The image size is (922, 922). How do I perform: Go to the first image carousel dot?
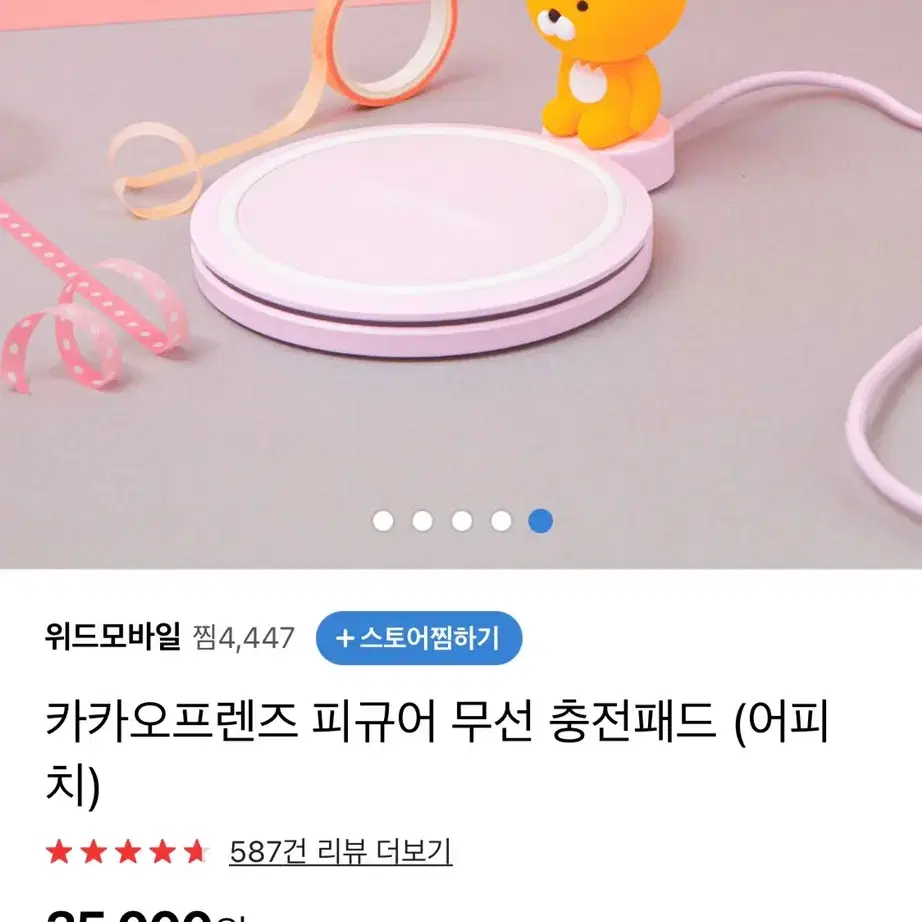(x=383, y=521)
